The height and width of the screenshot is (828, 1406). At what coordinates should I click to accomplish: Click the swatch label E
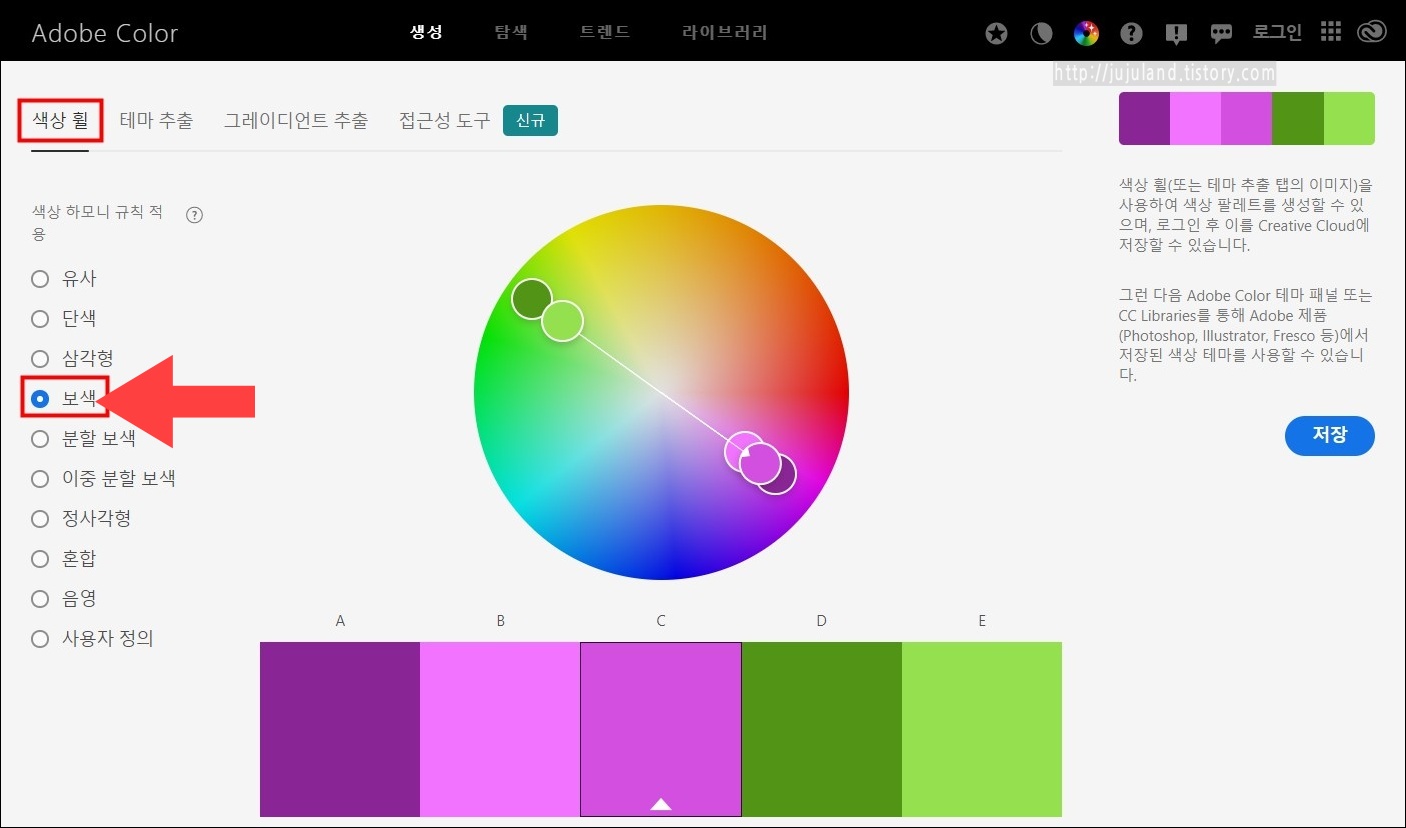(x=982, y=621)
